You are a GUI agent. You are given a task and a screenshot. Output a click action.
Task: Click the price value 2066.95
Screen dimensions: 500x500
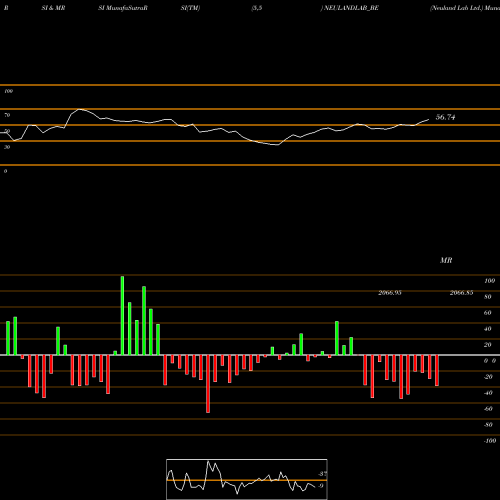click(390, 293)
